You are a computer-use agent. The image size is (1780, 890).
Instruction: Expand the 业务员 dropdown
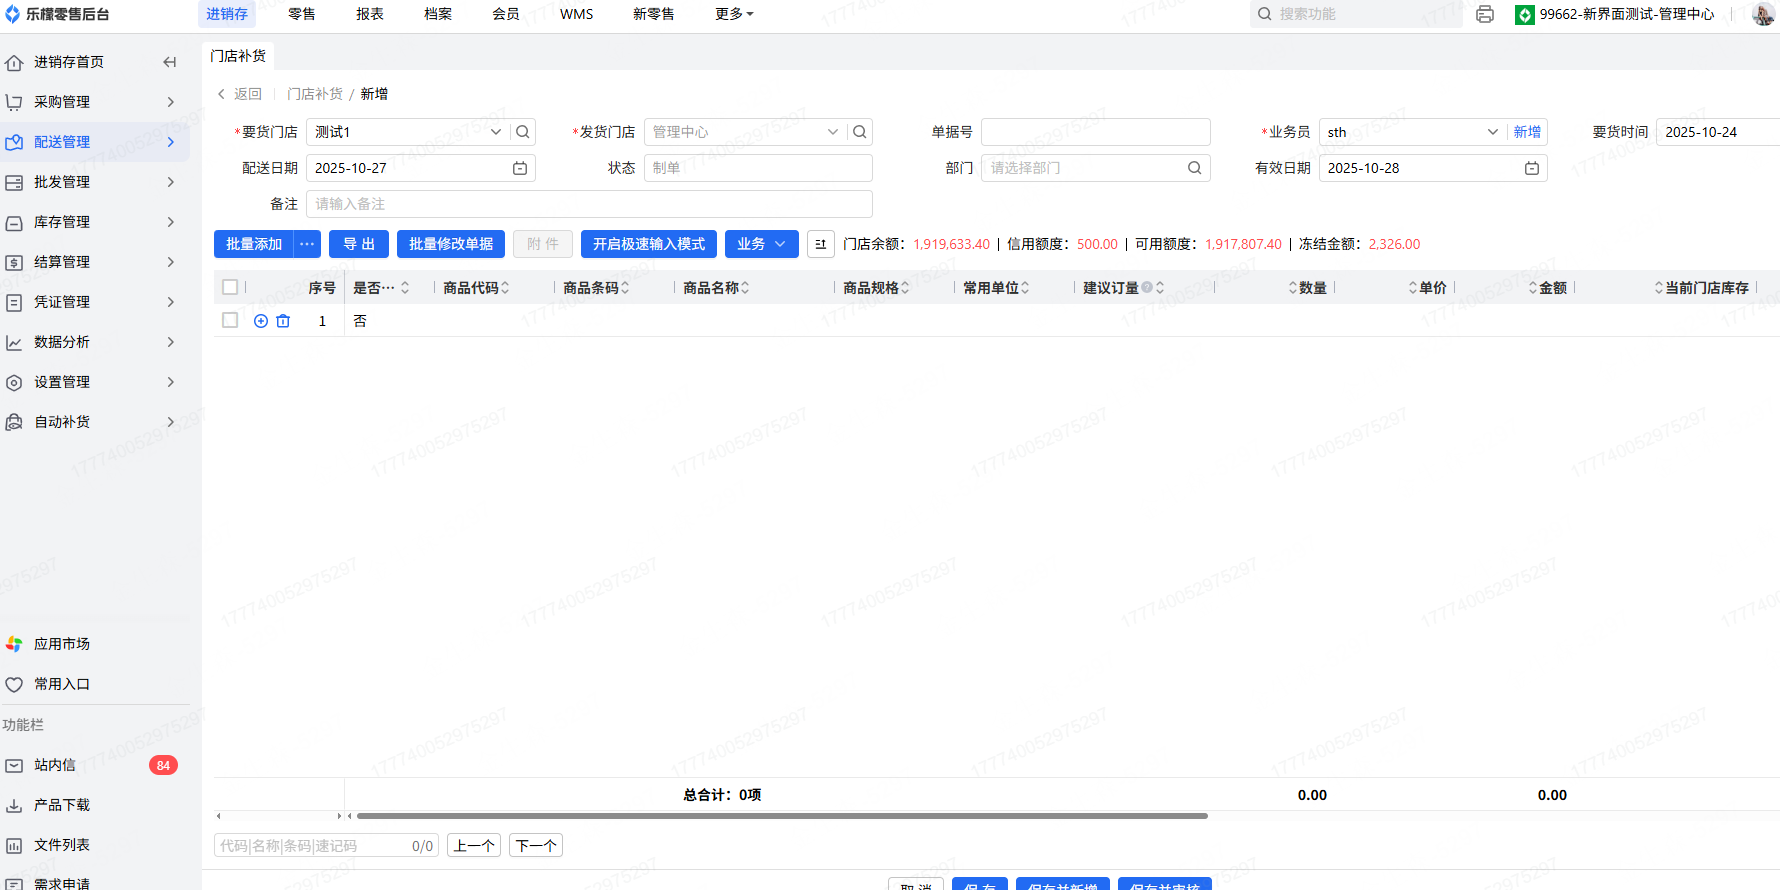tap(1492, 132)
